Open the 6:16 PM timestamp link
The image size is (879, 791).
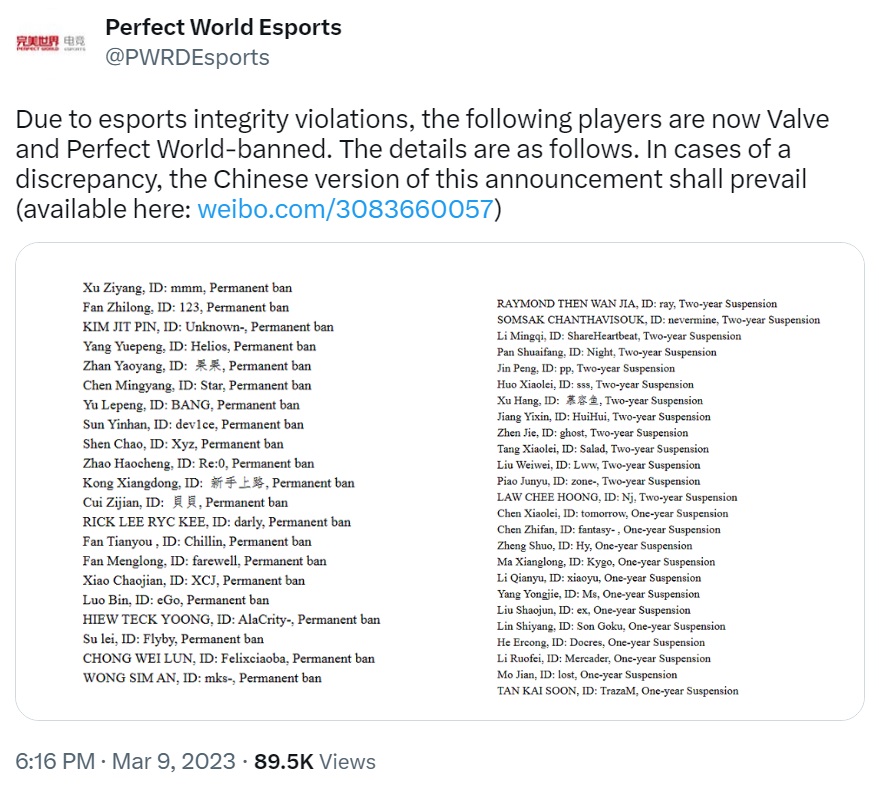click(x=55, y=761)
